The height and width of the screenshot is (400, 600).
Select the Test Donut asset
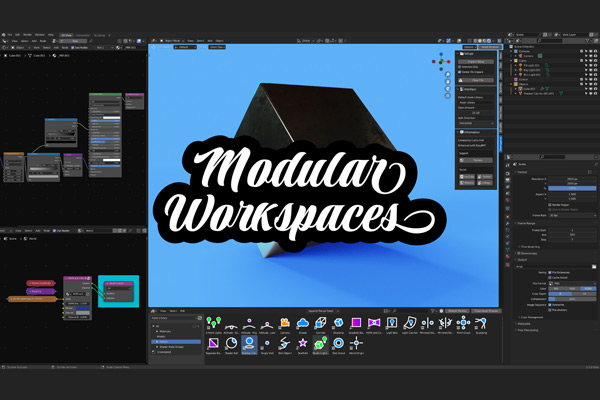pyautogui.click(x=338, y=345)
